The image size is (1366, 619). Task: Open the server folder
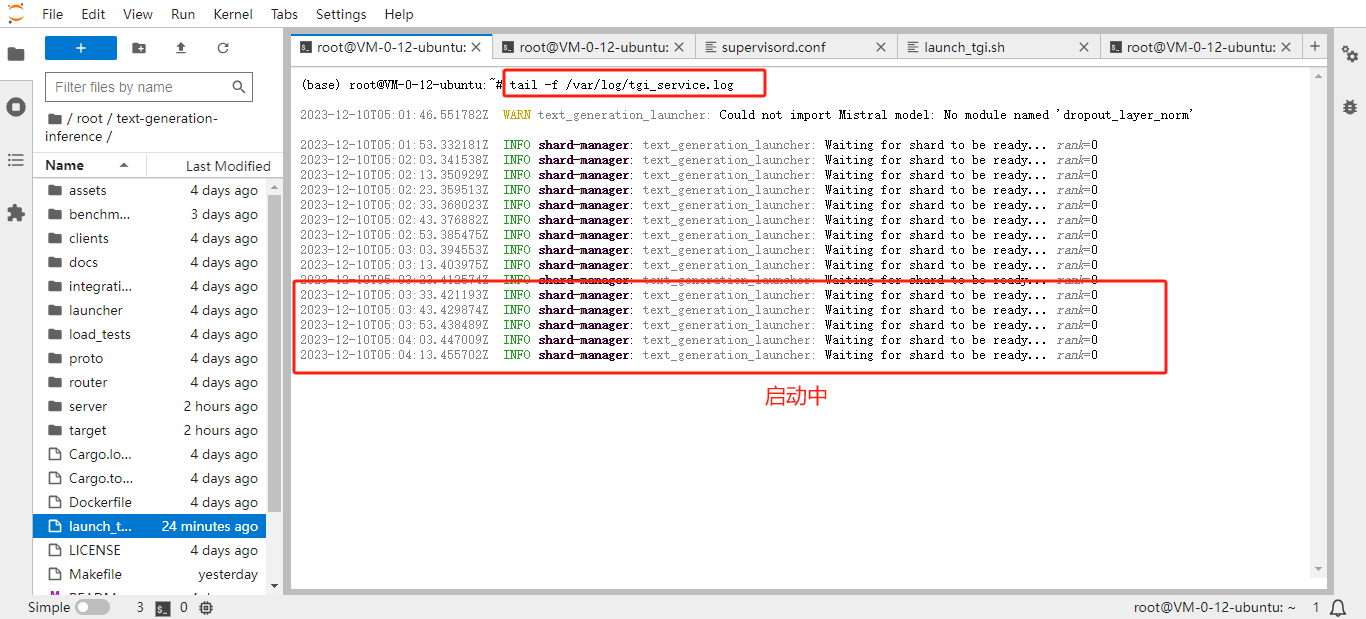pyautogui.click(x=150, y=406)
